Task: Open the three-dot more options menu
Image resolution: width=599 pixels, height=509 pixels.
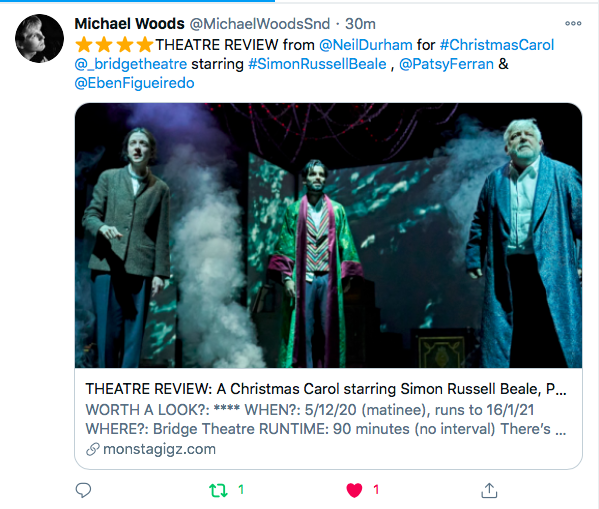Action: coord(573,23)
